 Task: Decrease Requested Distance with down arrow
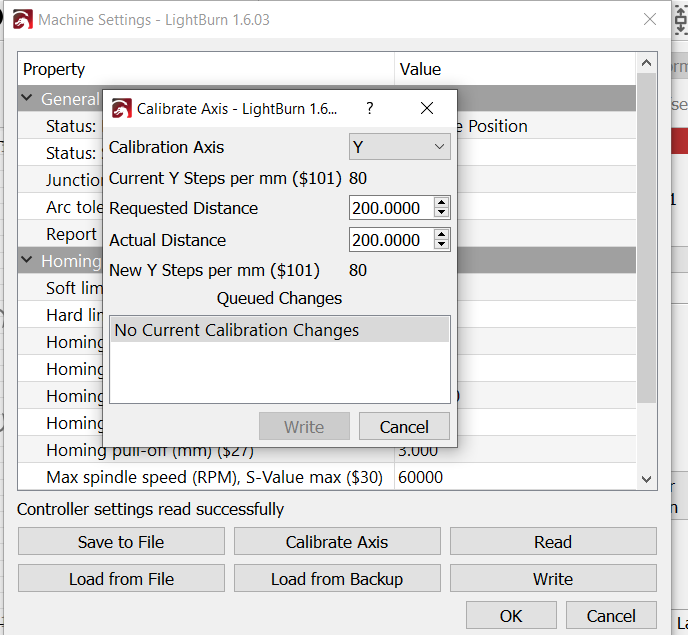coord(441,213)
